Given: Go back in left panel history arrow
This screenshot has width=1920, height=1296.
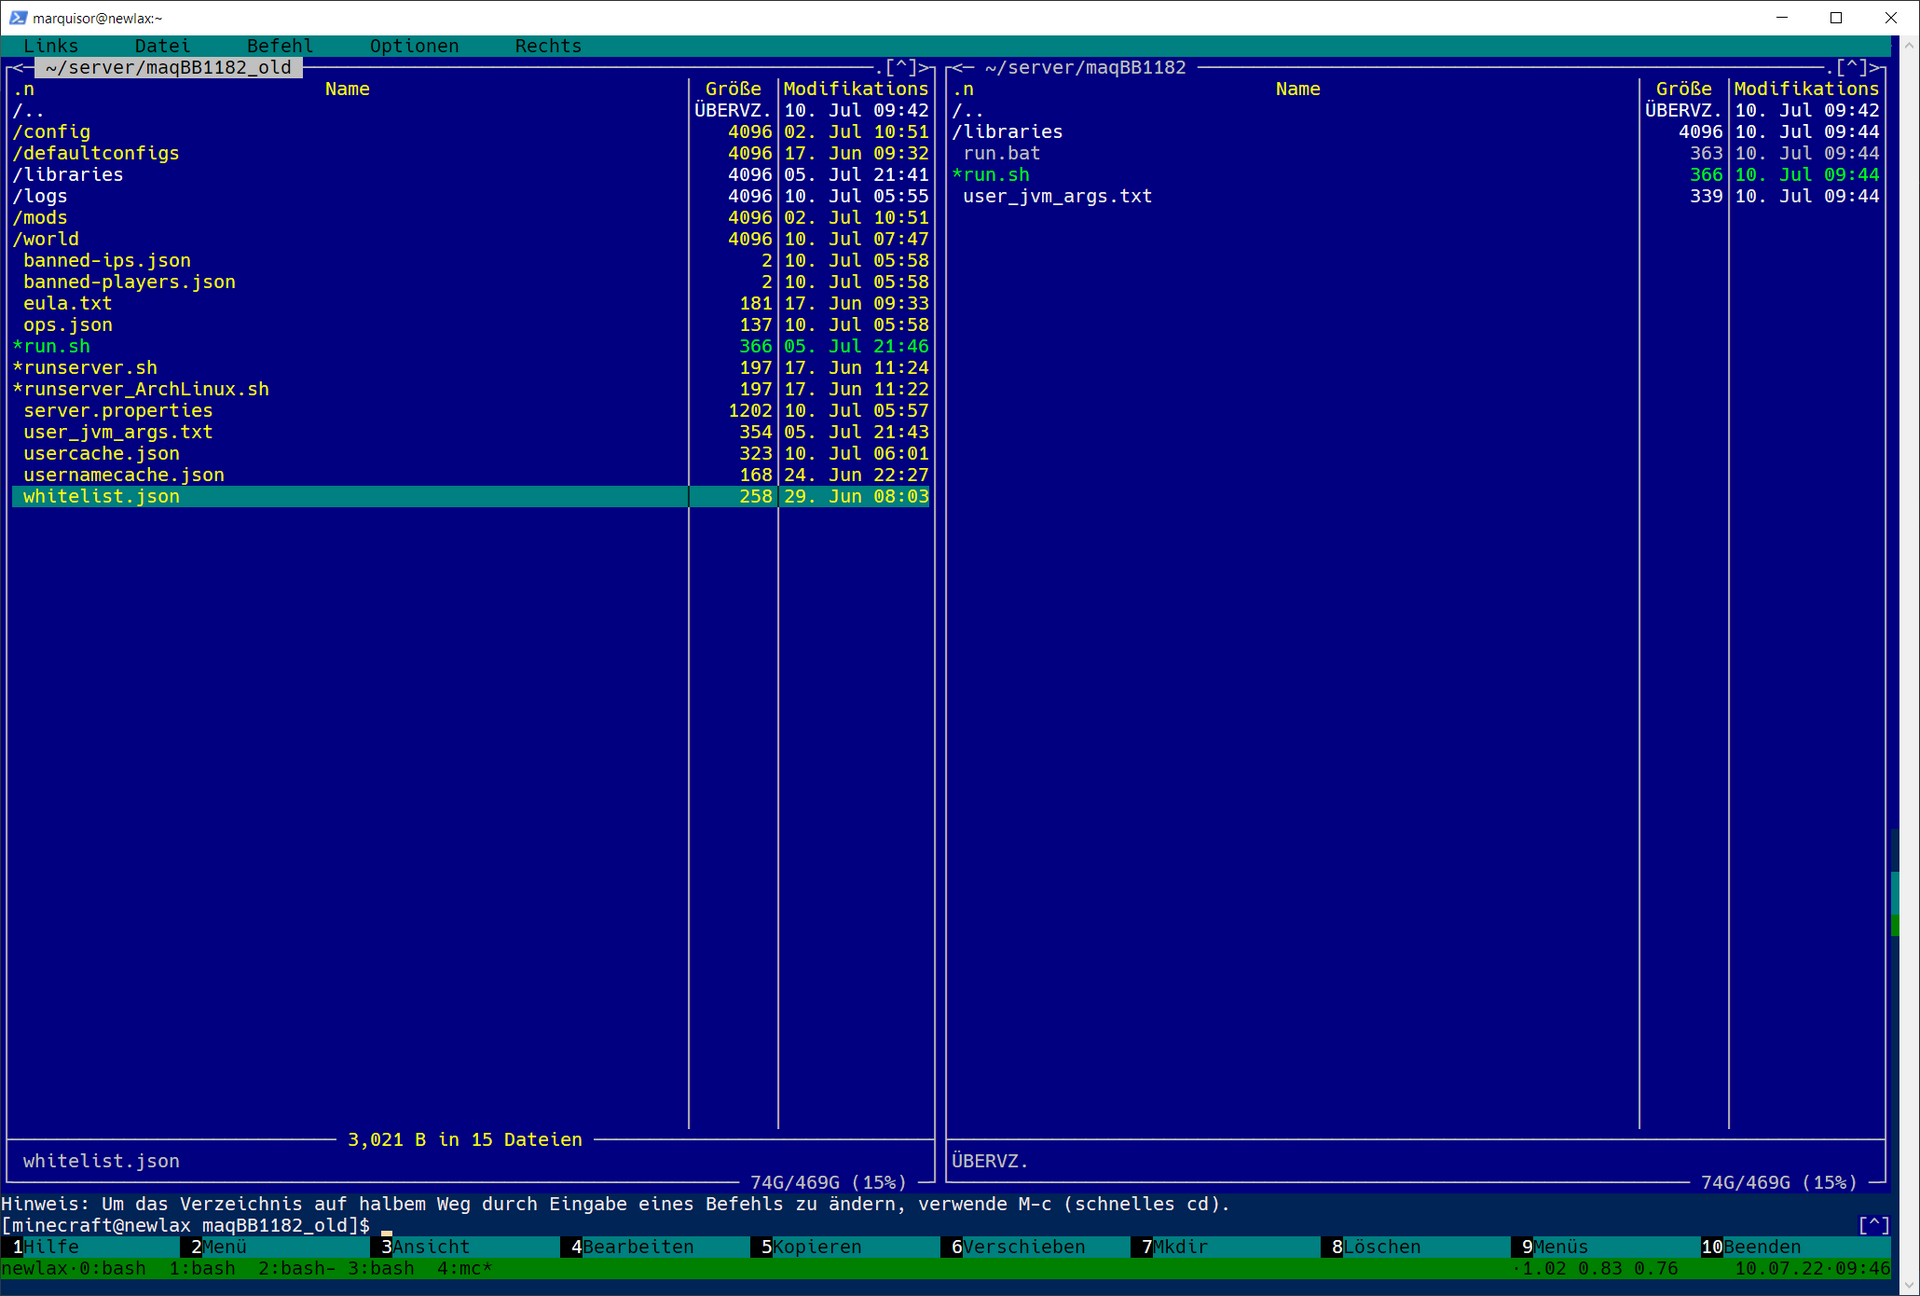Looking at the screenshot, I should point(17,67).
